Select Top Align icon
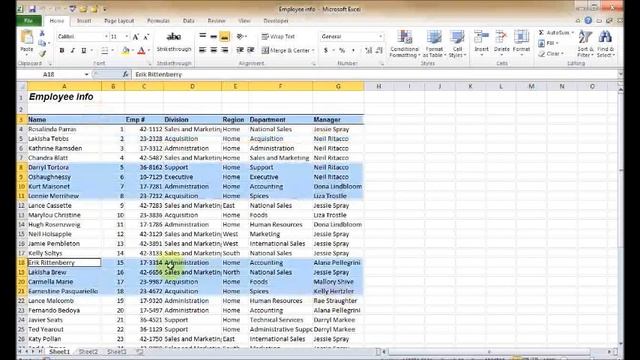Viewport: 640px width, 360px height. pos(202,36)
